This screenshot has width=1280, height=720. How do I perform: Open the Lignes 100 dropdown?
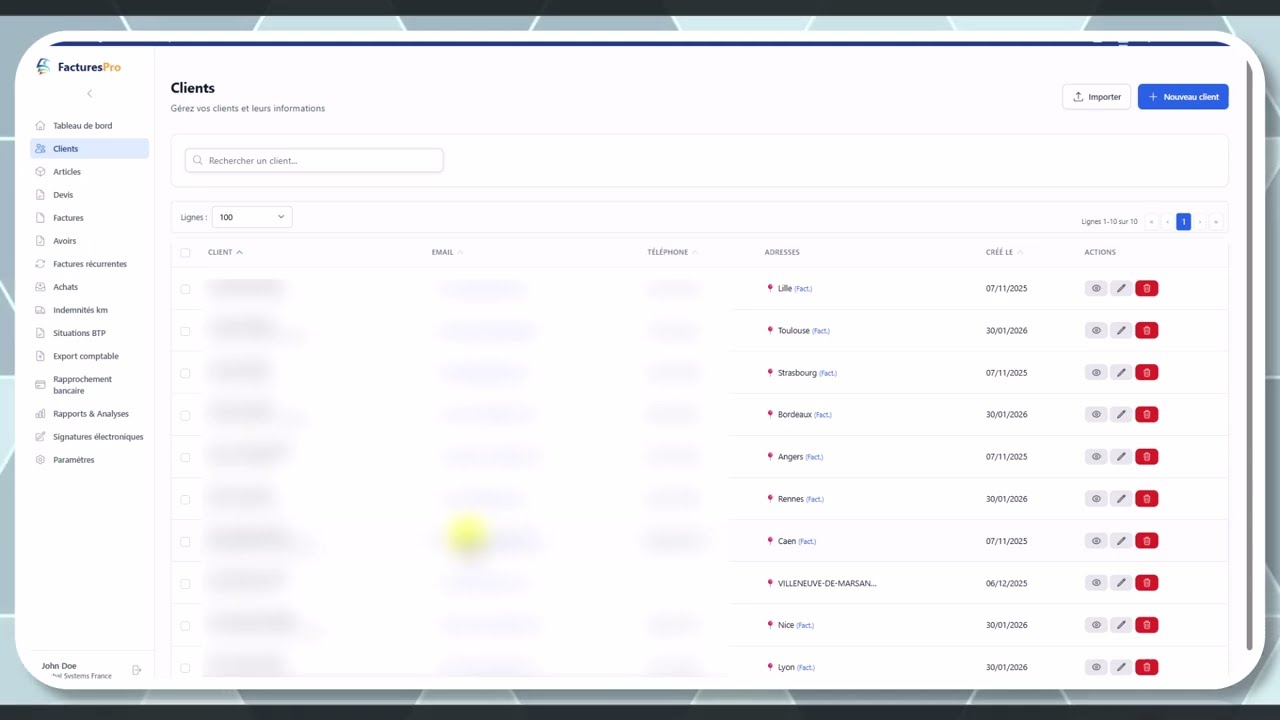tap(252, 217)
